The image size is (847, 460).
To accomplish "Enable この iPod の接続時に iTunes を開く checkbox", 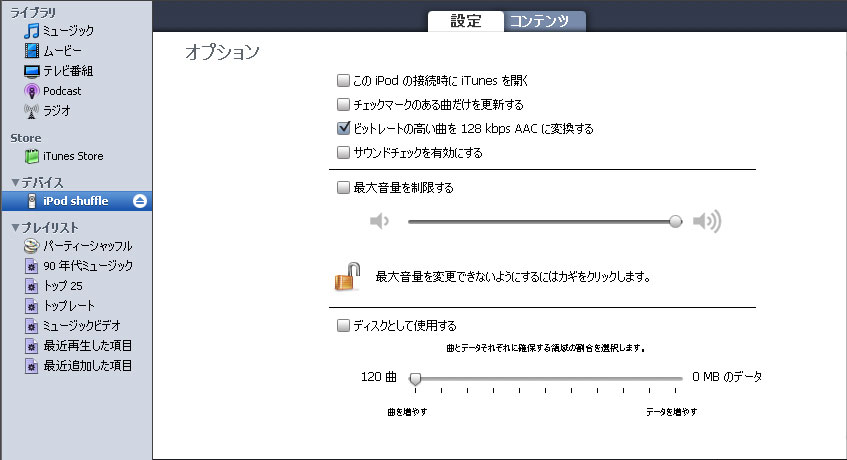I will (x=343, y=80).
